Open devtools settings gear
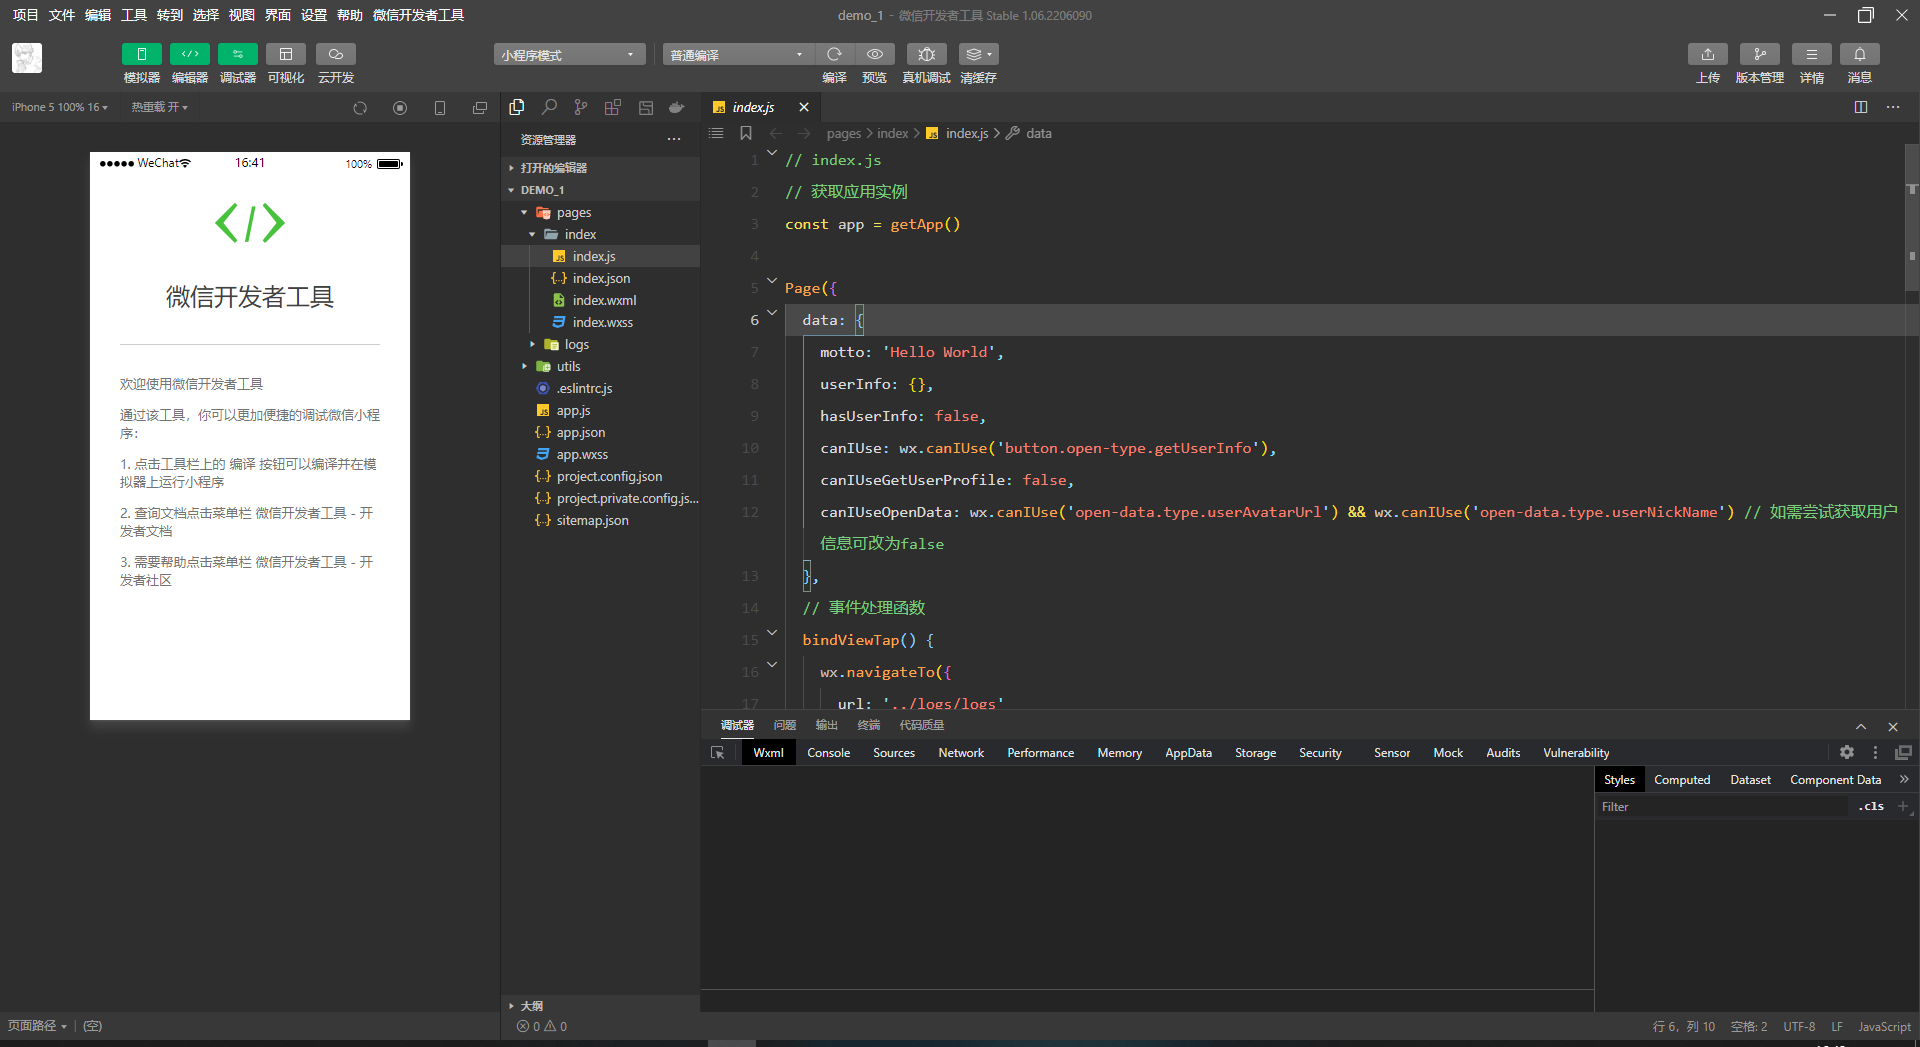The height and width of the screenshot is (1047, 1920). 1847,752
